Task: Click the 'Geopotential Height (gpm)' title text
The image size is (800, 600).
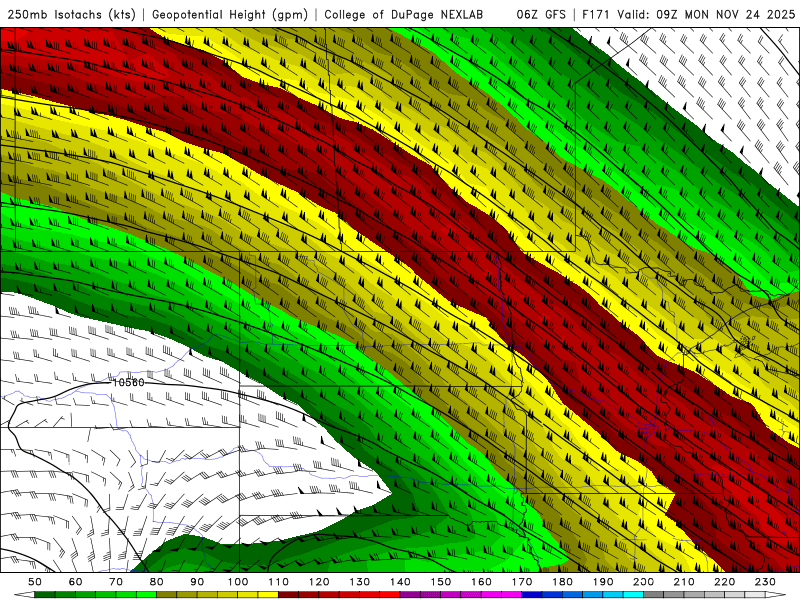Action: coord(230,14)
